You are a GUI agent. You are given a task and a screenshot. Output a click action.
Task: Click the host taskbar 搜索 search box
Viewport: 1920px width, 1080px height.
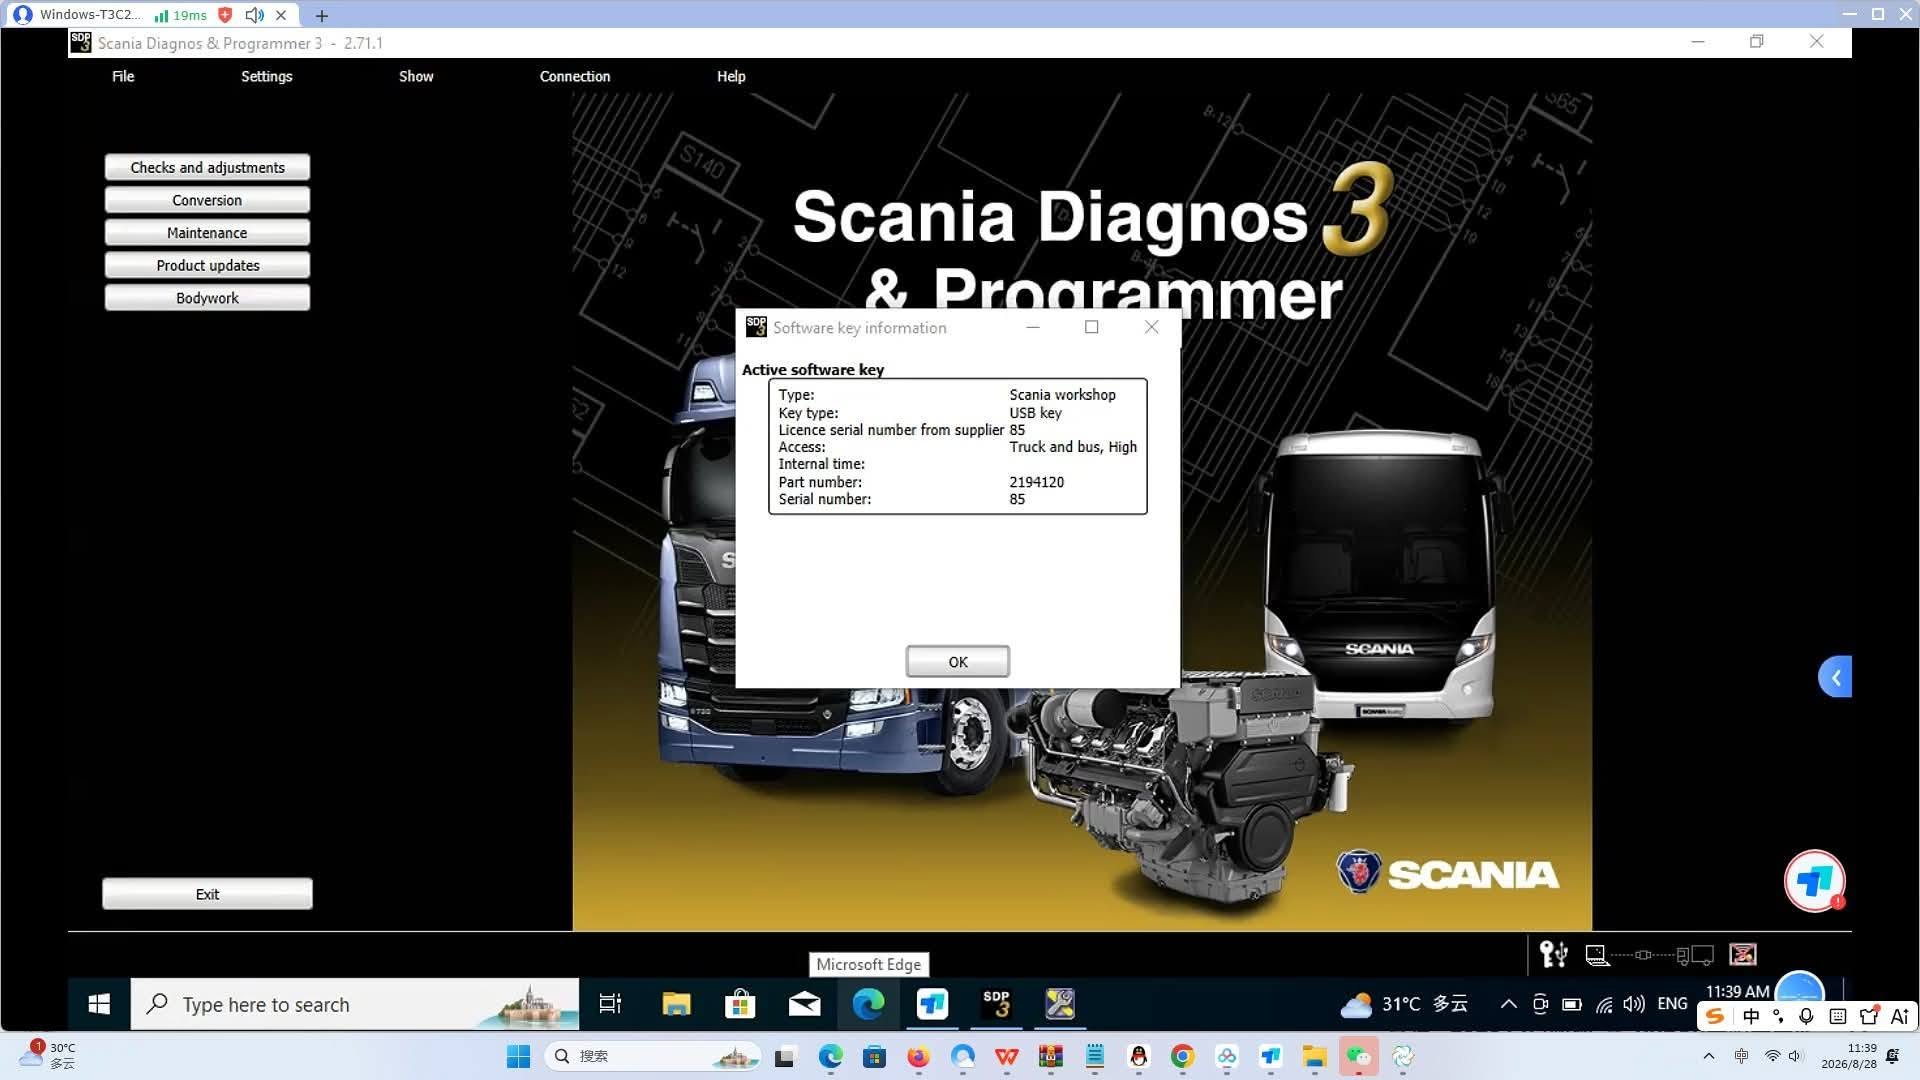click(652, 1056)
